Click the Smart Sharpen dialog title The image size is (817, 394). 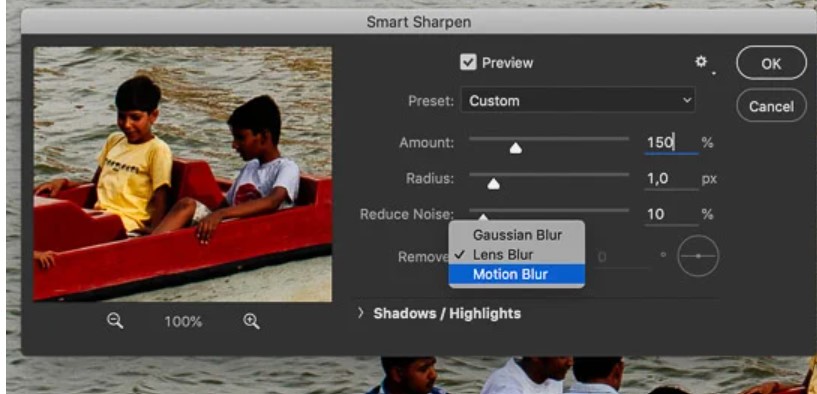tap(419, 22)
